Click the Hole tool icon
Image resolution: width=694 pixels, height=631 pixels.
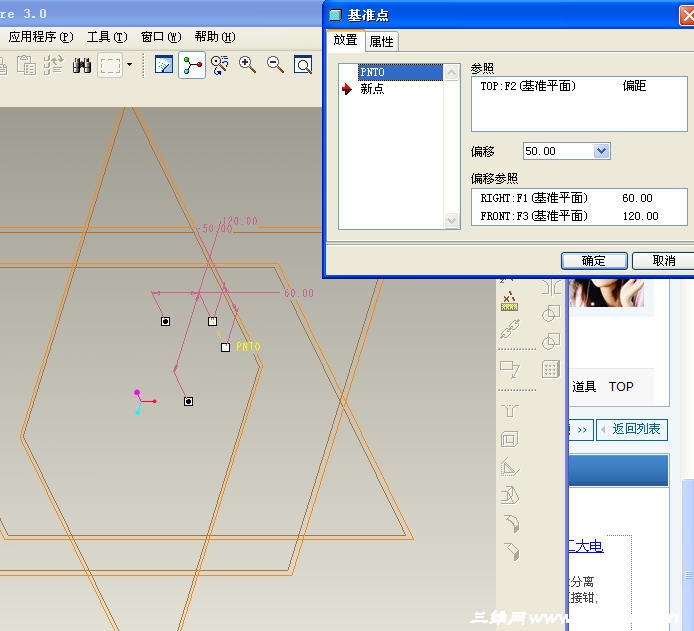coord(510,411)
